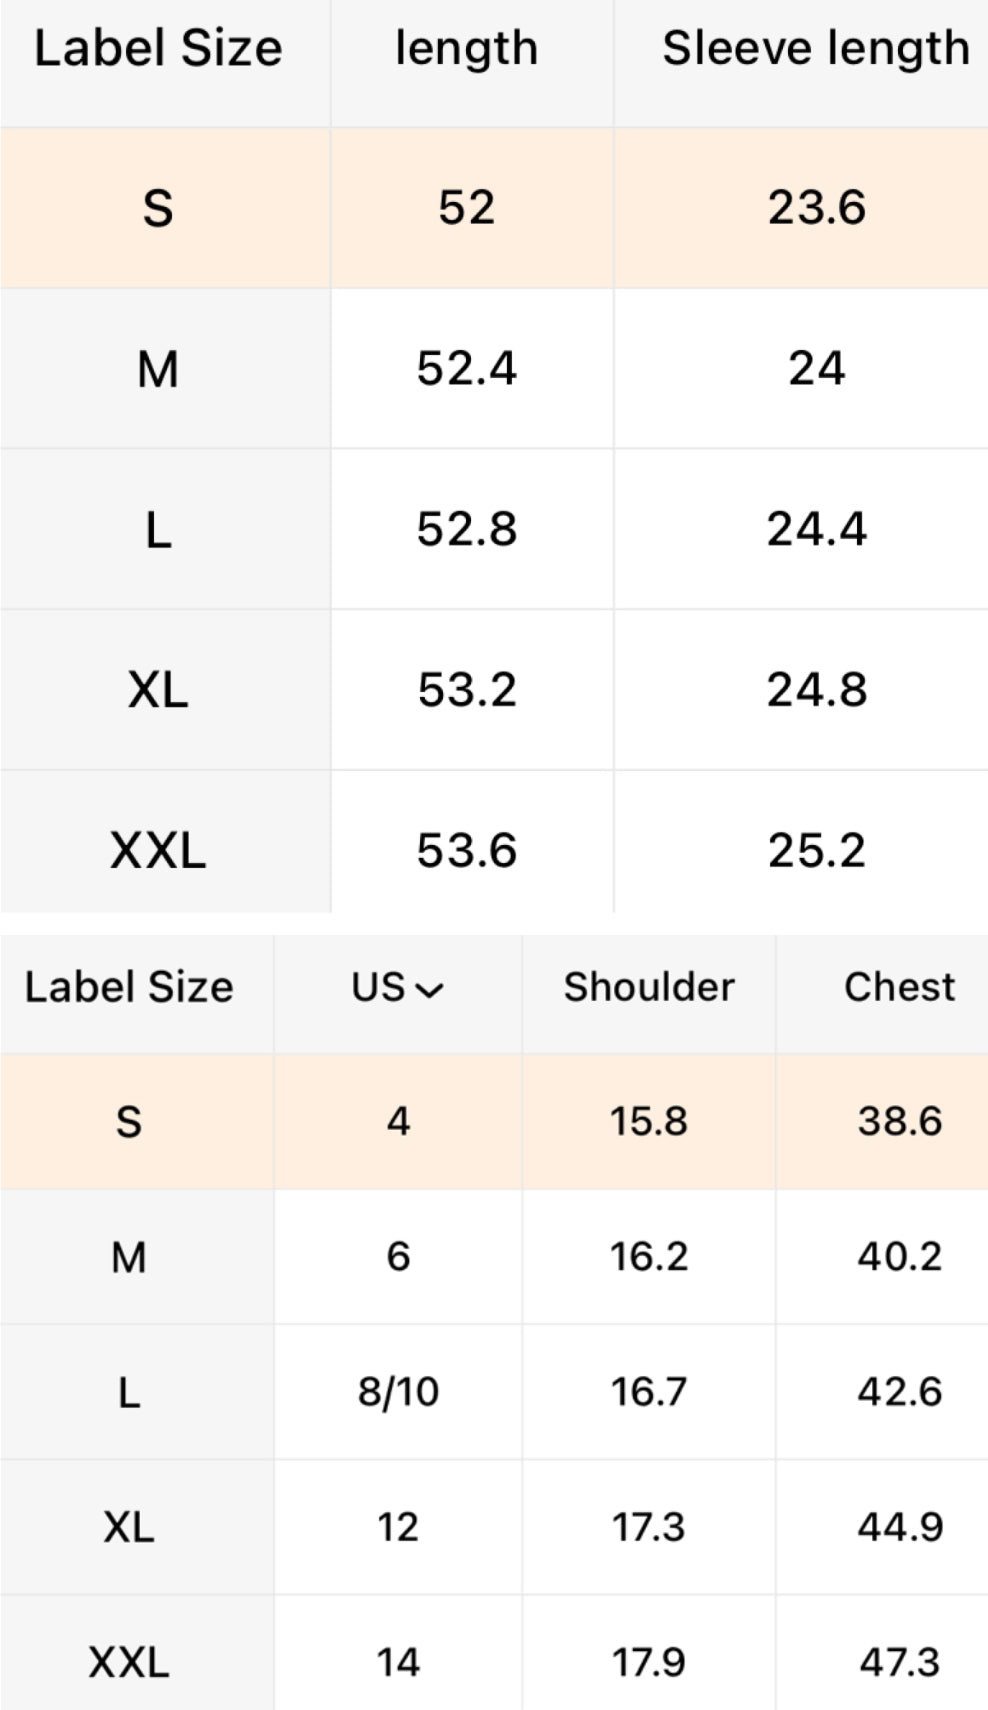Click the 53.6 length value
The image size is (988, 1710).
tap(466, 851)
